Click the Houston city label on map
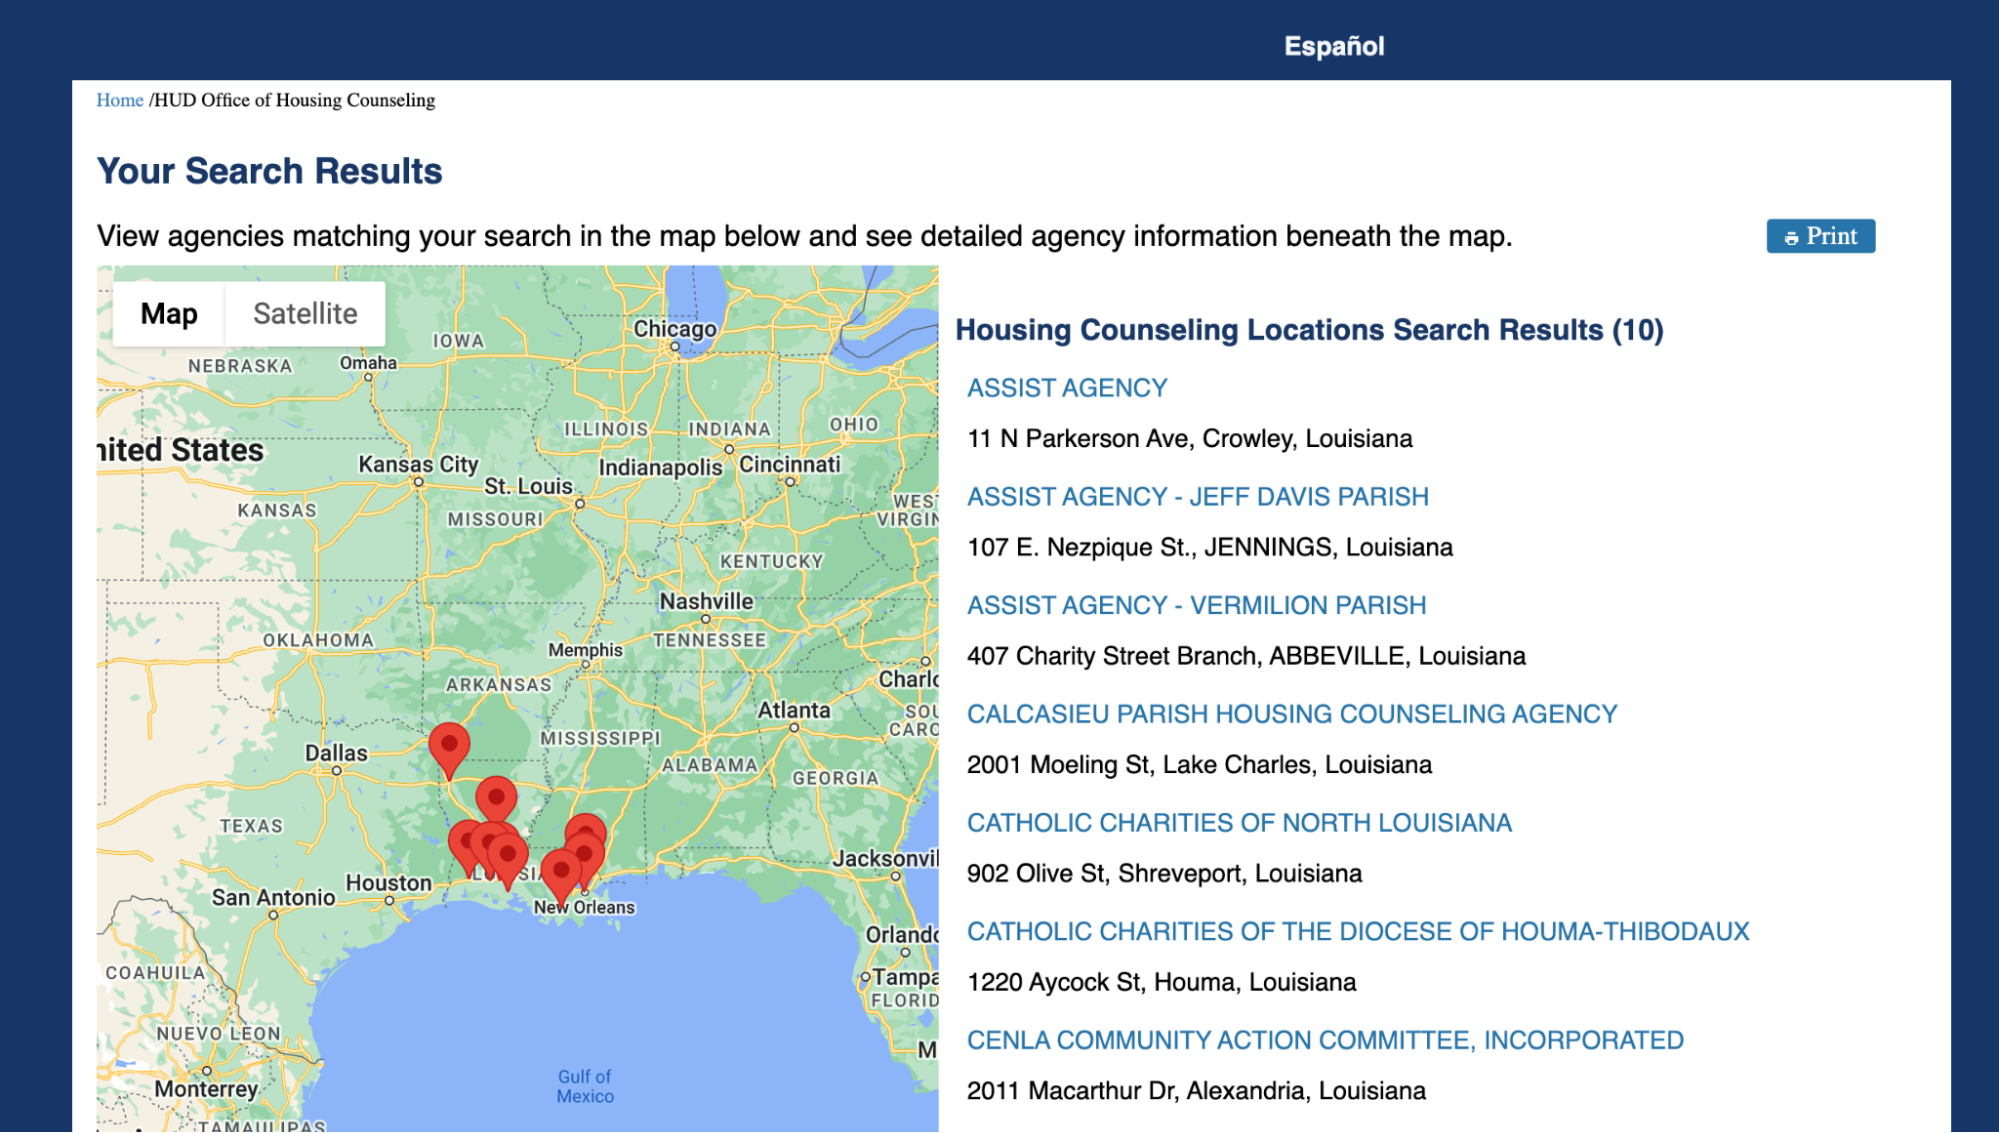Image resolution: width=1999 pixels, height=1133 pixels. coord(388,883)
